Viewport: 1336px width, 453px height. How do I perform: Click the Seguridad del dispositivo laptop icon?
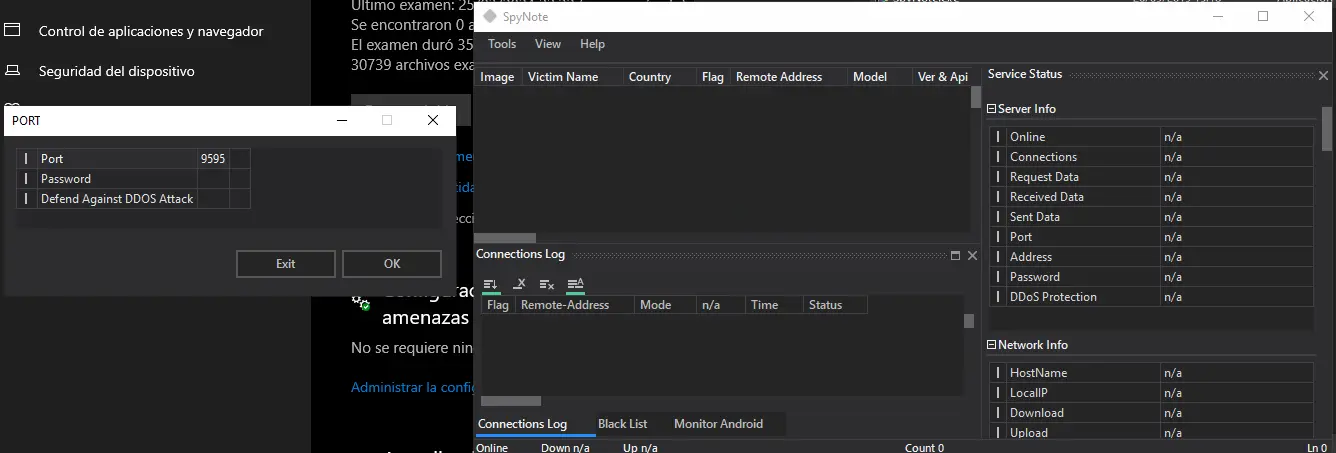coord(13,71)
